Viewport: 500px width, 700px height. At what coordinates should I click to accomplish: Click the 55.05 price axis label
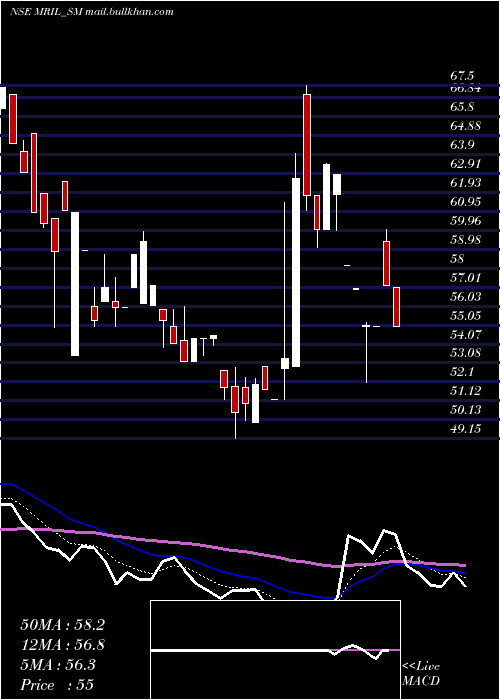pos(466,316)
